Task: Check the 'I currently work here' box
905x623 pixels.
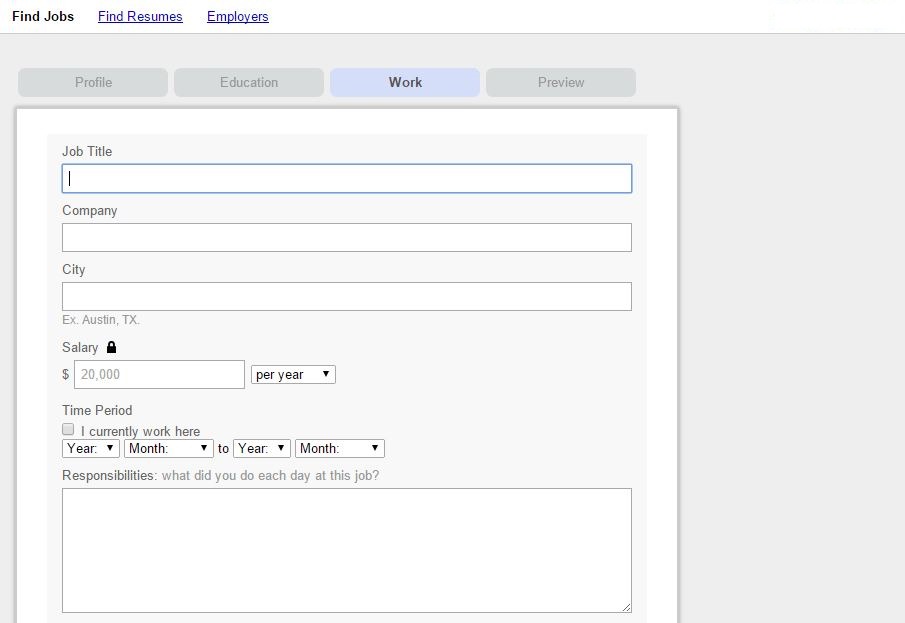Action: click(69, 430)
